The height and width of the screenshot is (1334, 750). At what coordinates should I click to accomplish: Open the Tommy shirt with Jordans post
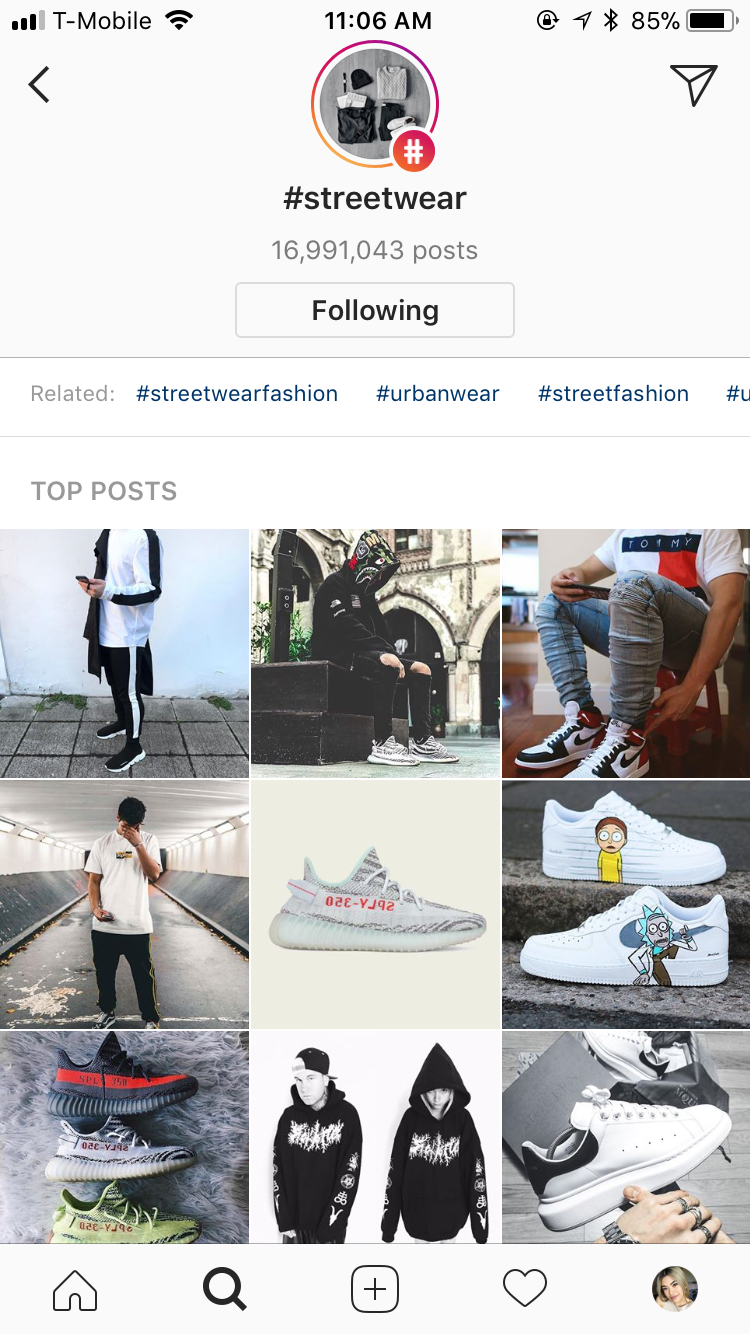pyautogui.click(x=626, y=653)
